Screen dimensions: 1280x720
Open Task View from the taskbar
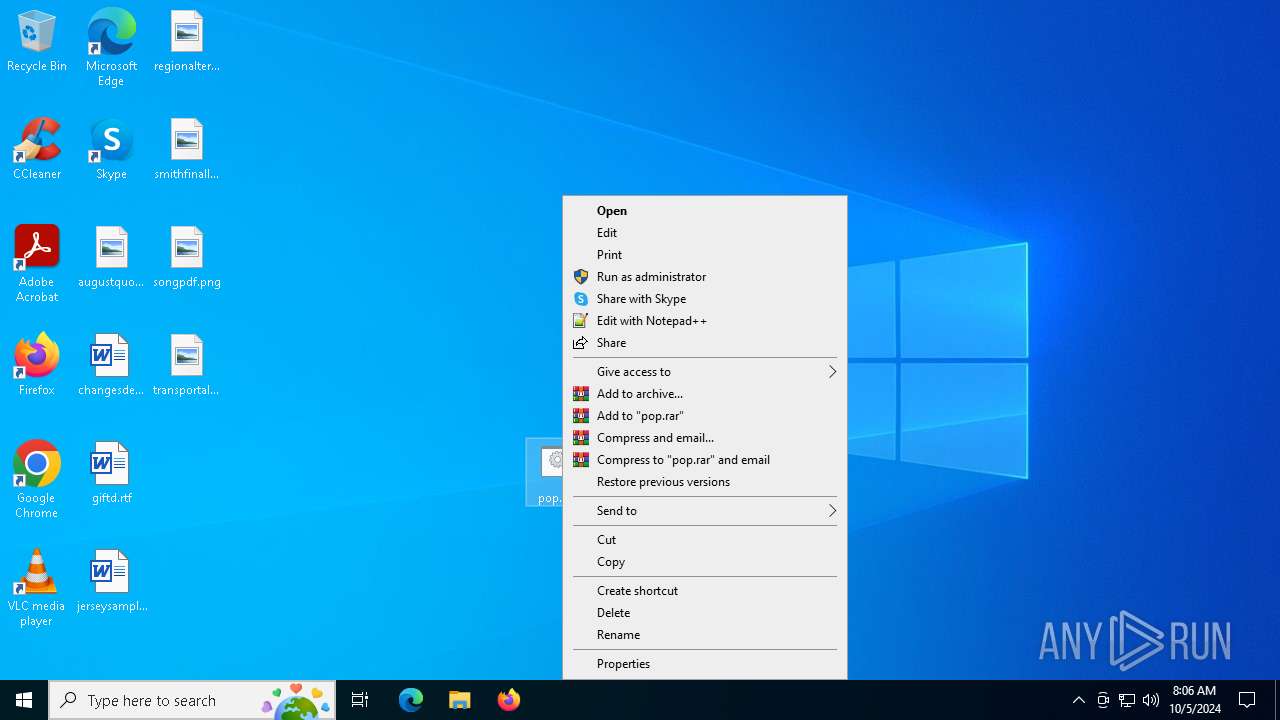coord(360,700)
